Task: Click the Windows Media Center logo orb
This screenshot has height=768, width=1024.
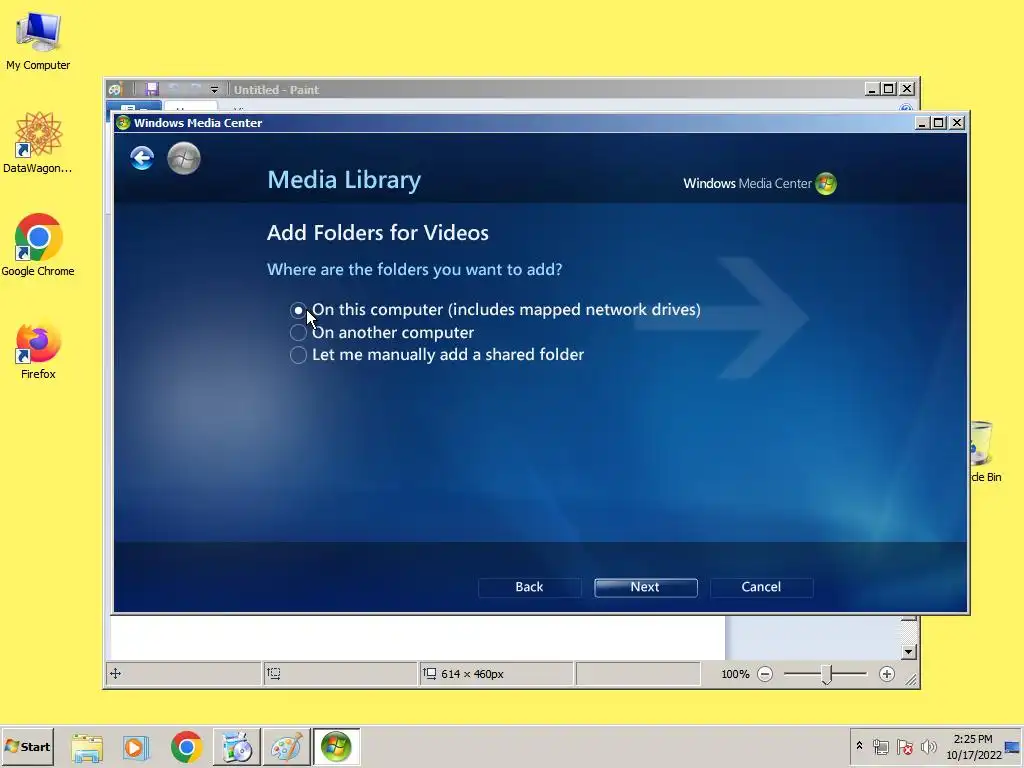Action: click(826, 184)
